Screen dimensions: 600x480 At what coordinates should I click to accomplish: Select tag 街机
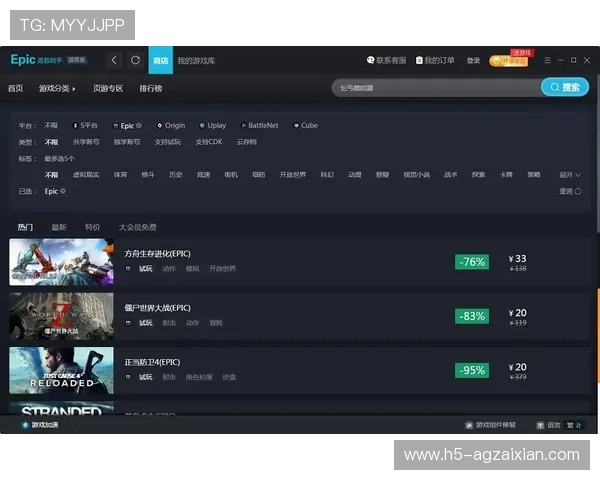tap(231, 175)
